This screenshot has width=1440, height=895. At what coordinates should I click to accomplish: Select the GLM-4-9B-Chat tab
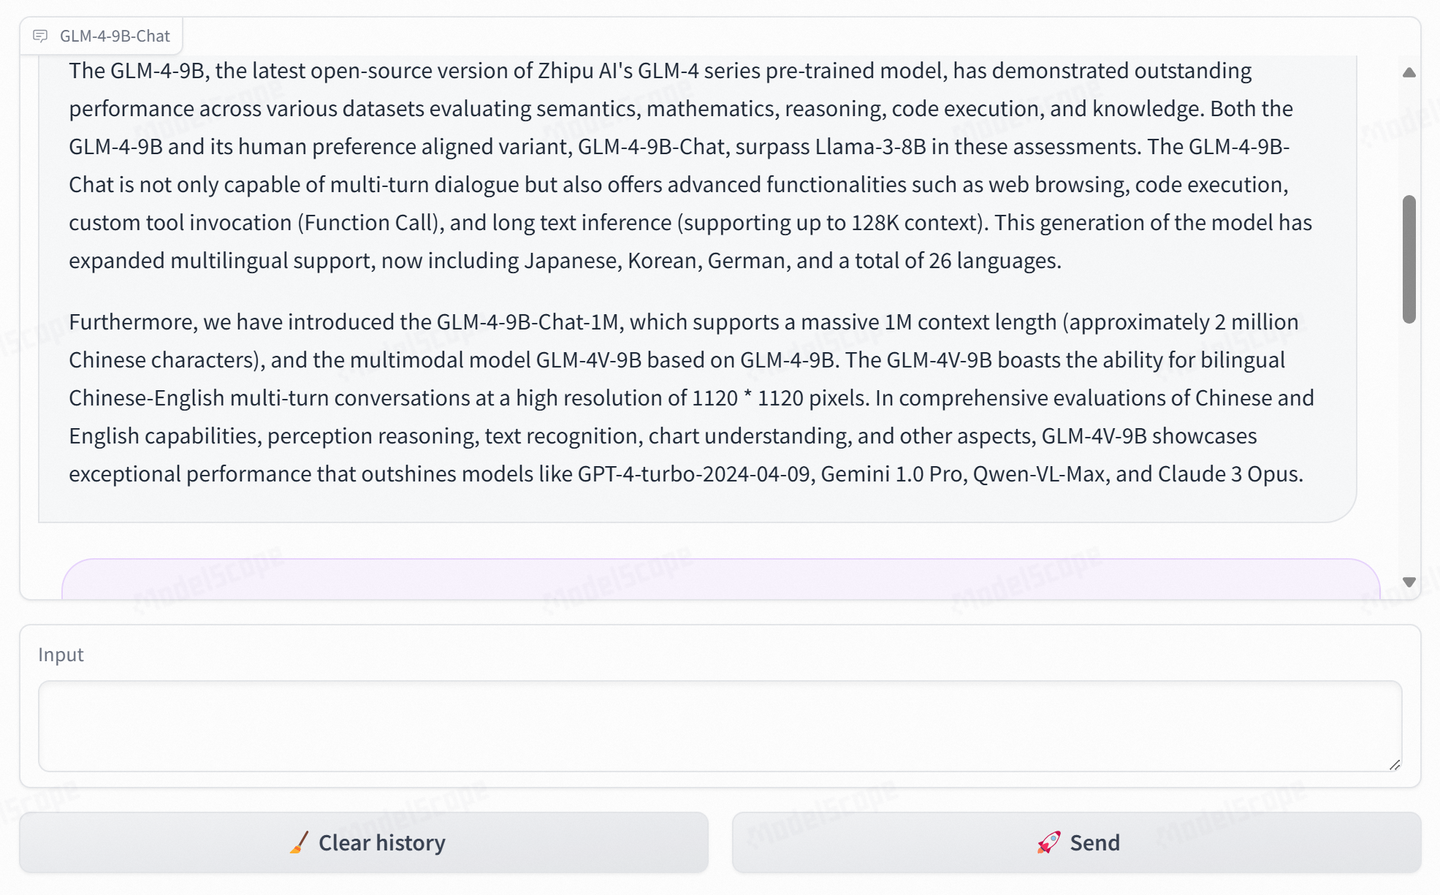[x=100, y=35]
